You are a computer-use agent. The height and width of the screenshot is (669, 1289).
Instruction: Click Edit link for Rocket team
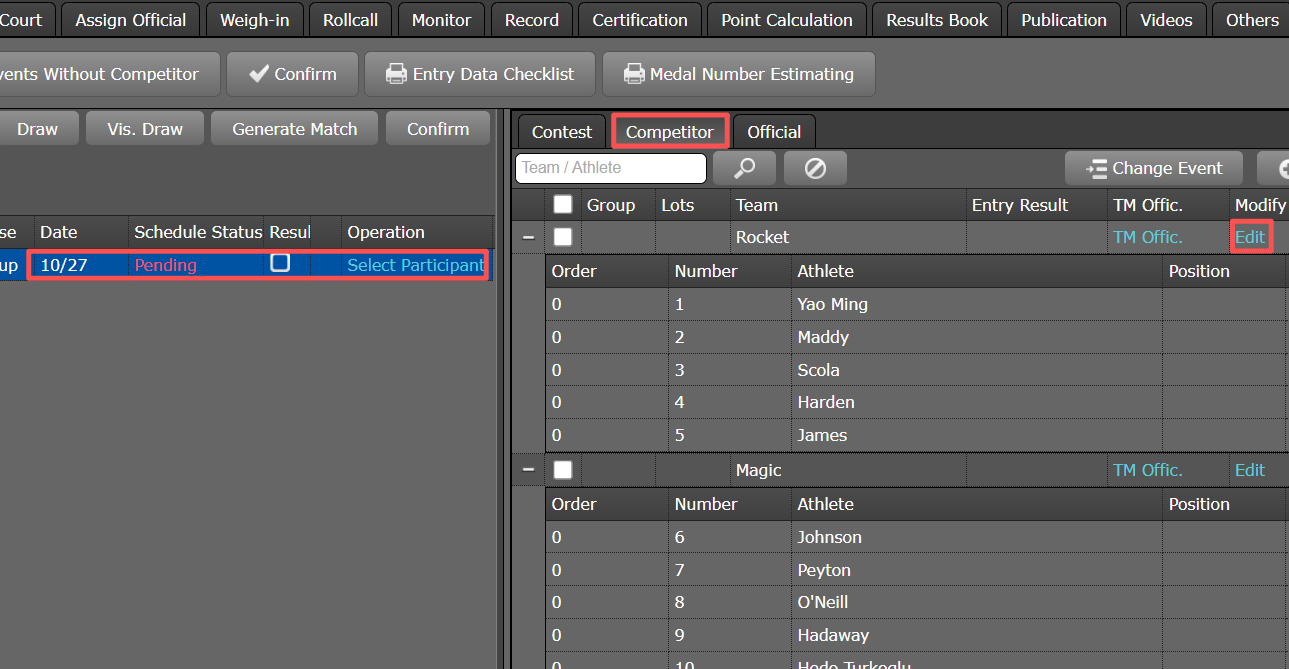pyautogui.click(x=1250, y=237)
